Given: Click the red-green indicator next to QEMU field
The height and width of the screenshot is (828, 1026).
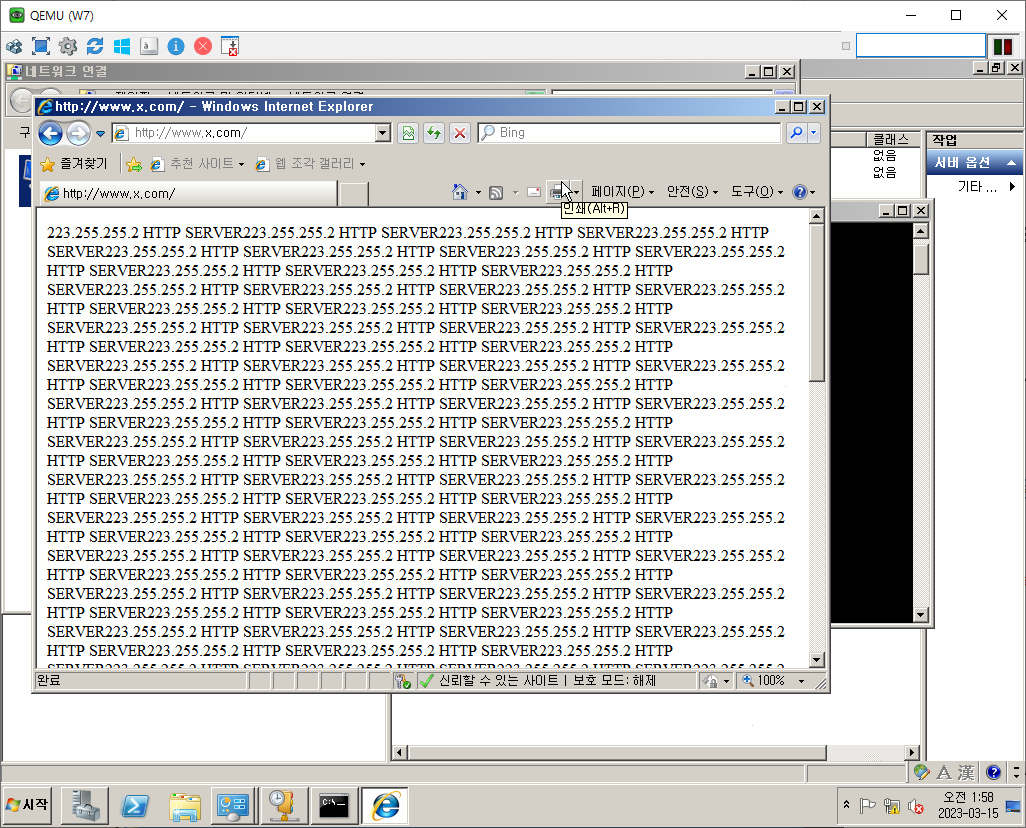Looking at the screenshot, I should tap(1003, 46).
